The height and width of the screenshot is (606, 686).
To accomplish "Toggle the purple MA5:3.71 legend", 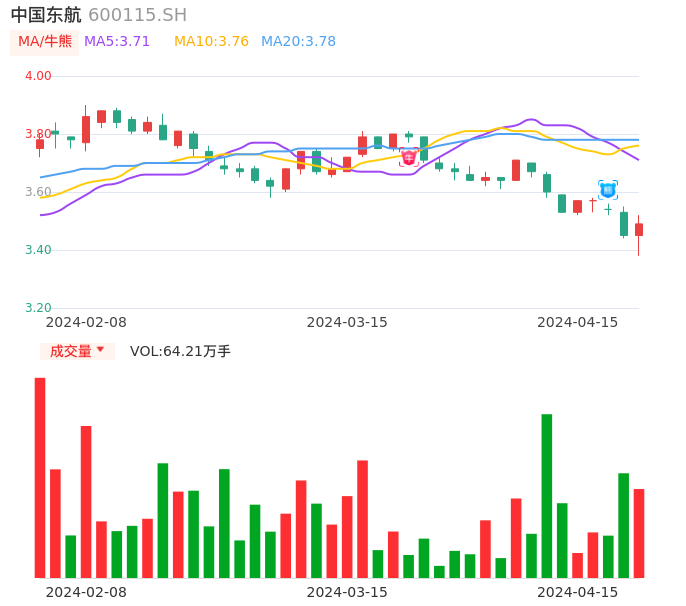I will [117, 42].
